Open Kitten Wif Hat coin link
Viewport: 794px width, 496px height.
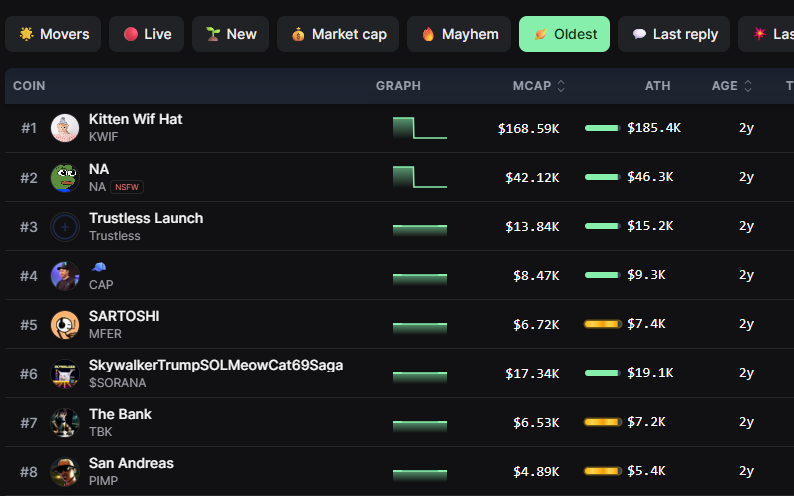[x=135, y=119]
